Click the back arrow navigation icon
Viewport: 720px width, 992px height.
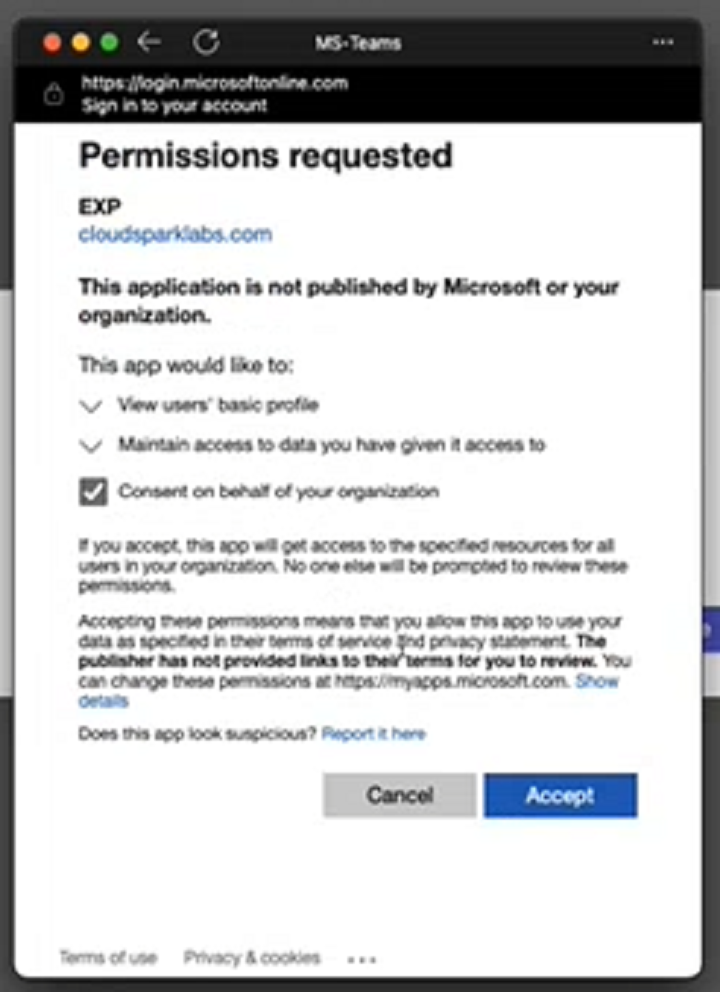[x=148, y=43]
